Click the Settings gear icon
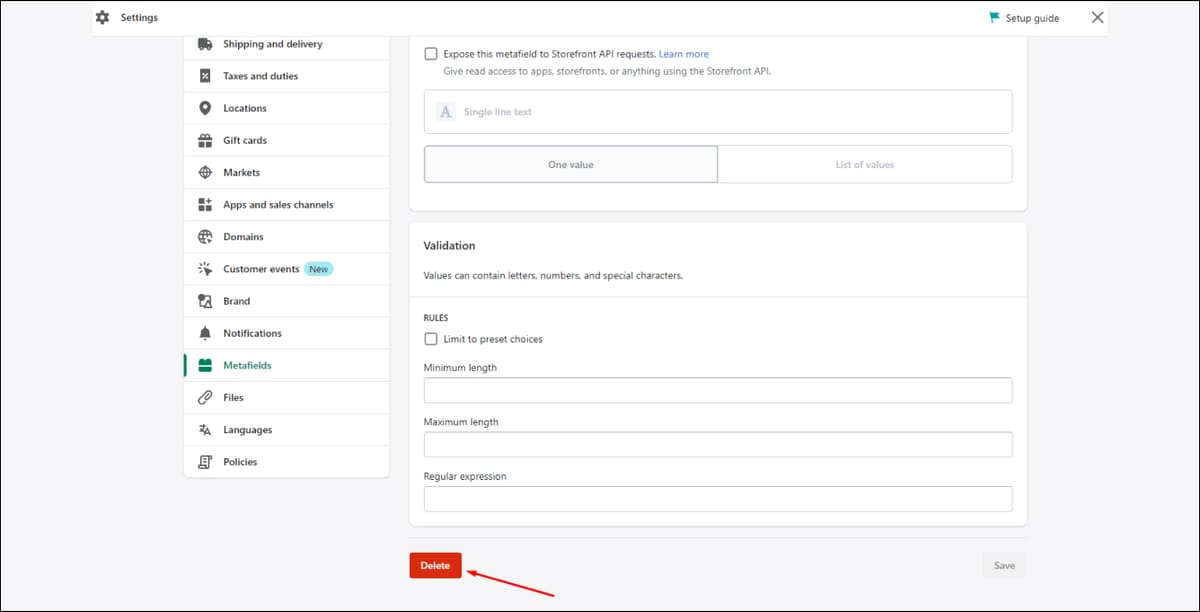The width and height of the screenshot is (1200, 612). pos(102,18)
